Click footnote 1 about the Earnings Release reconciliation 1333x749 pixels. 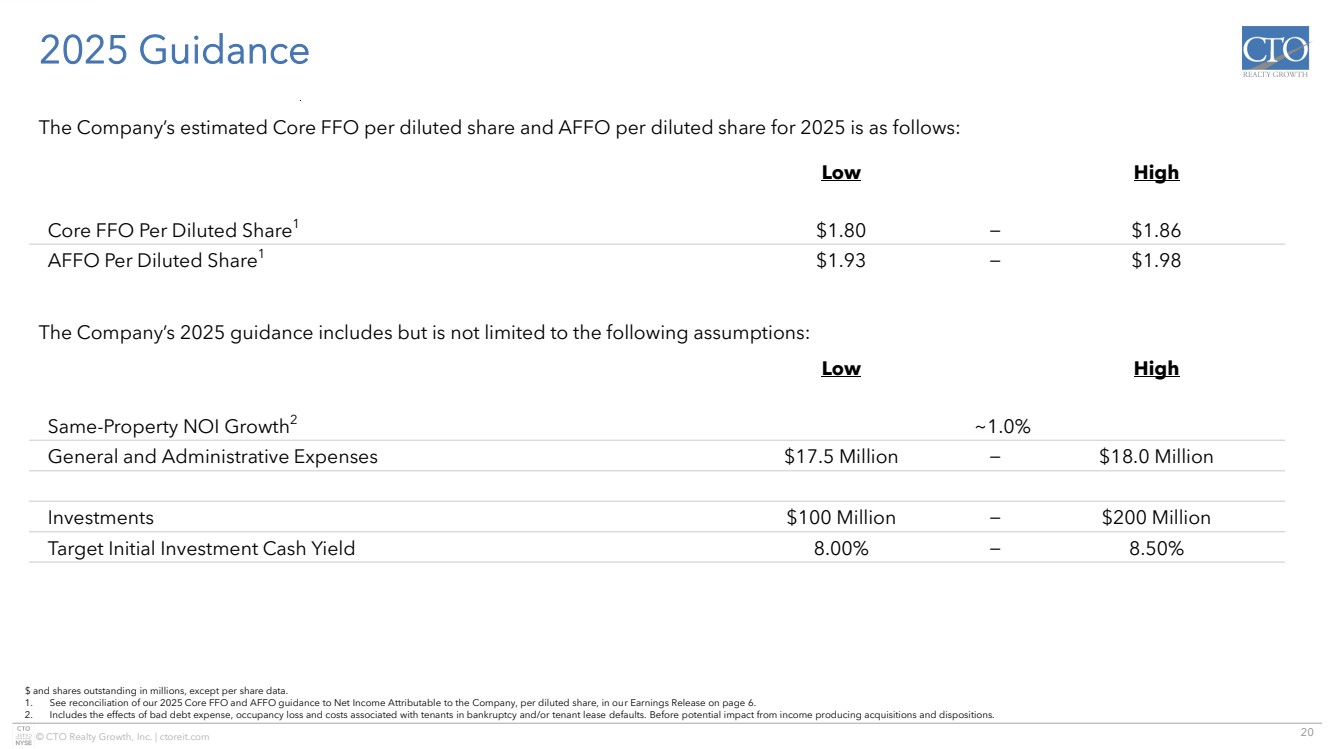[400, 703]
